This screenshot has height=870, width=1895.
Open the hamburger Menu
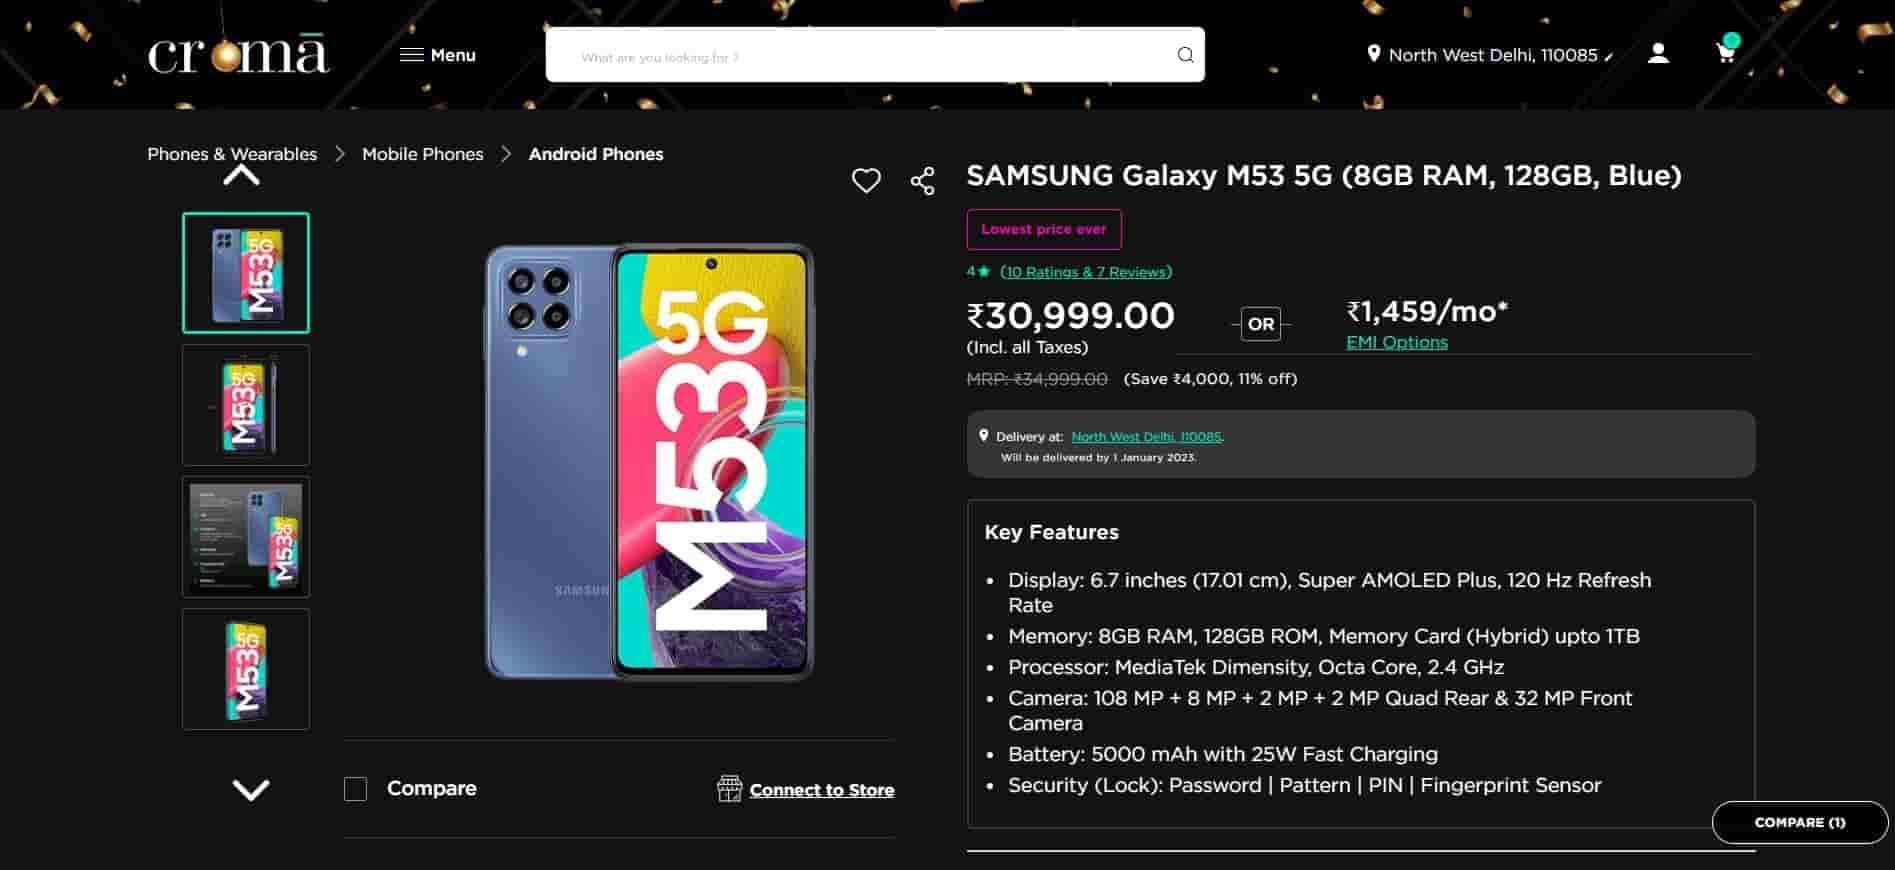tap(438, 55)
